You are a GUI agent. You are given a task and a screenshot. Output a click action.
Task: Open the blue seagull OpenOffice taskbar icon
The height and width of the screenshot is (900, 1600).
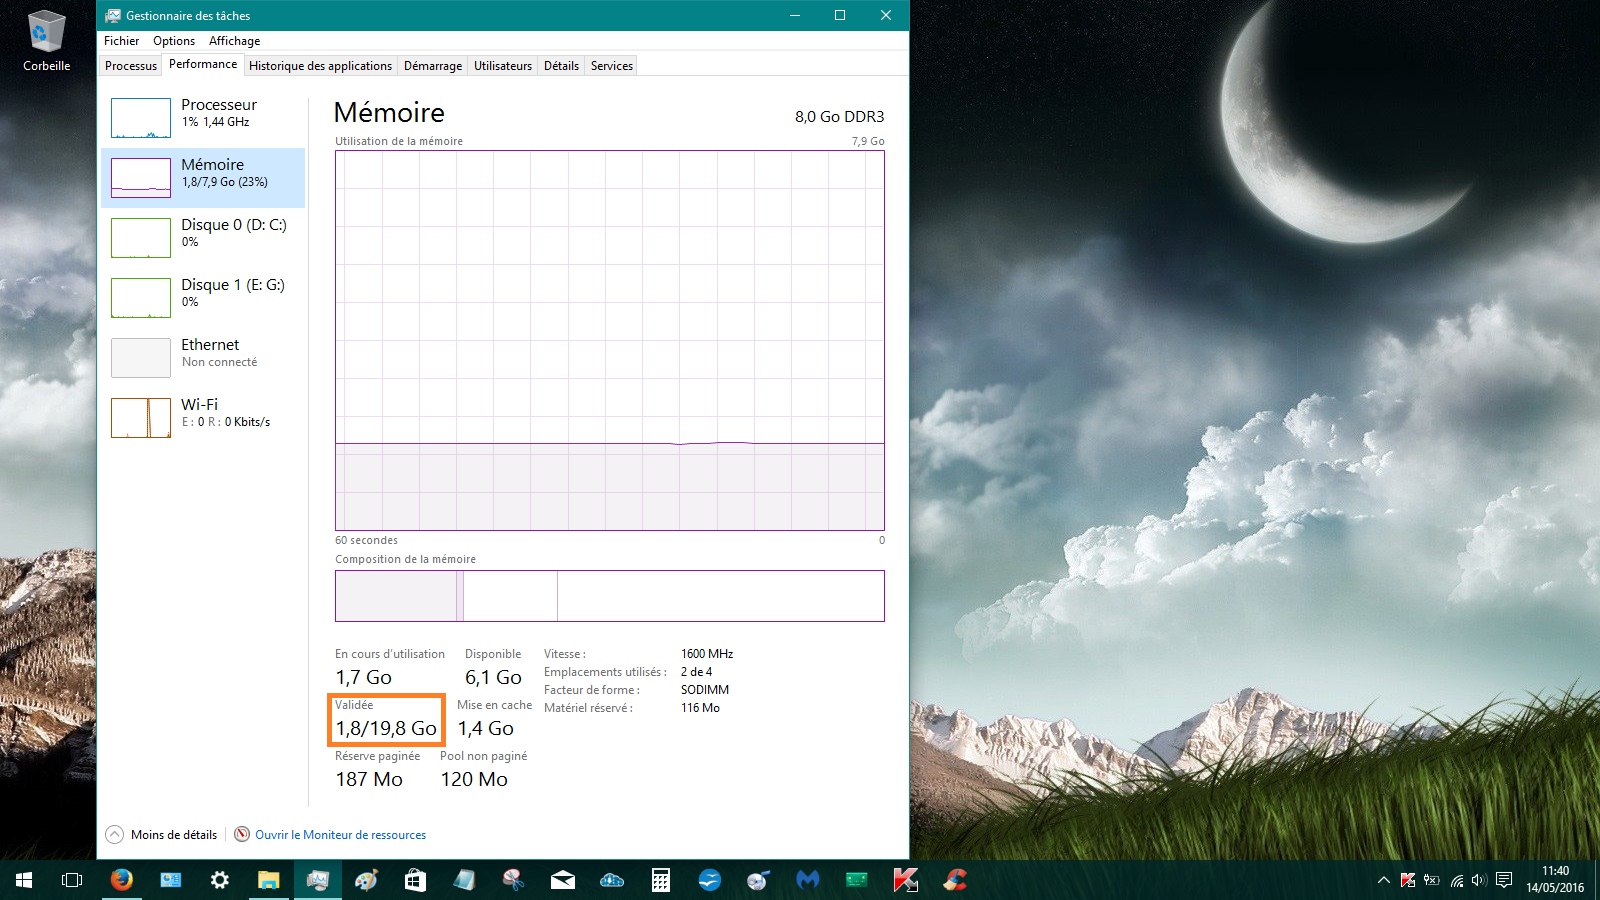pos(709,880)
